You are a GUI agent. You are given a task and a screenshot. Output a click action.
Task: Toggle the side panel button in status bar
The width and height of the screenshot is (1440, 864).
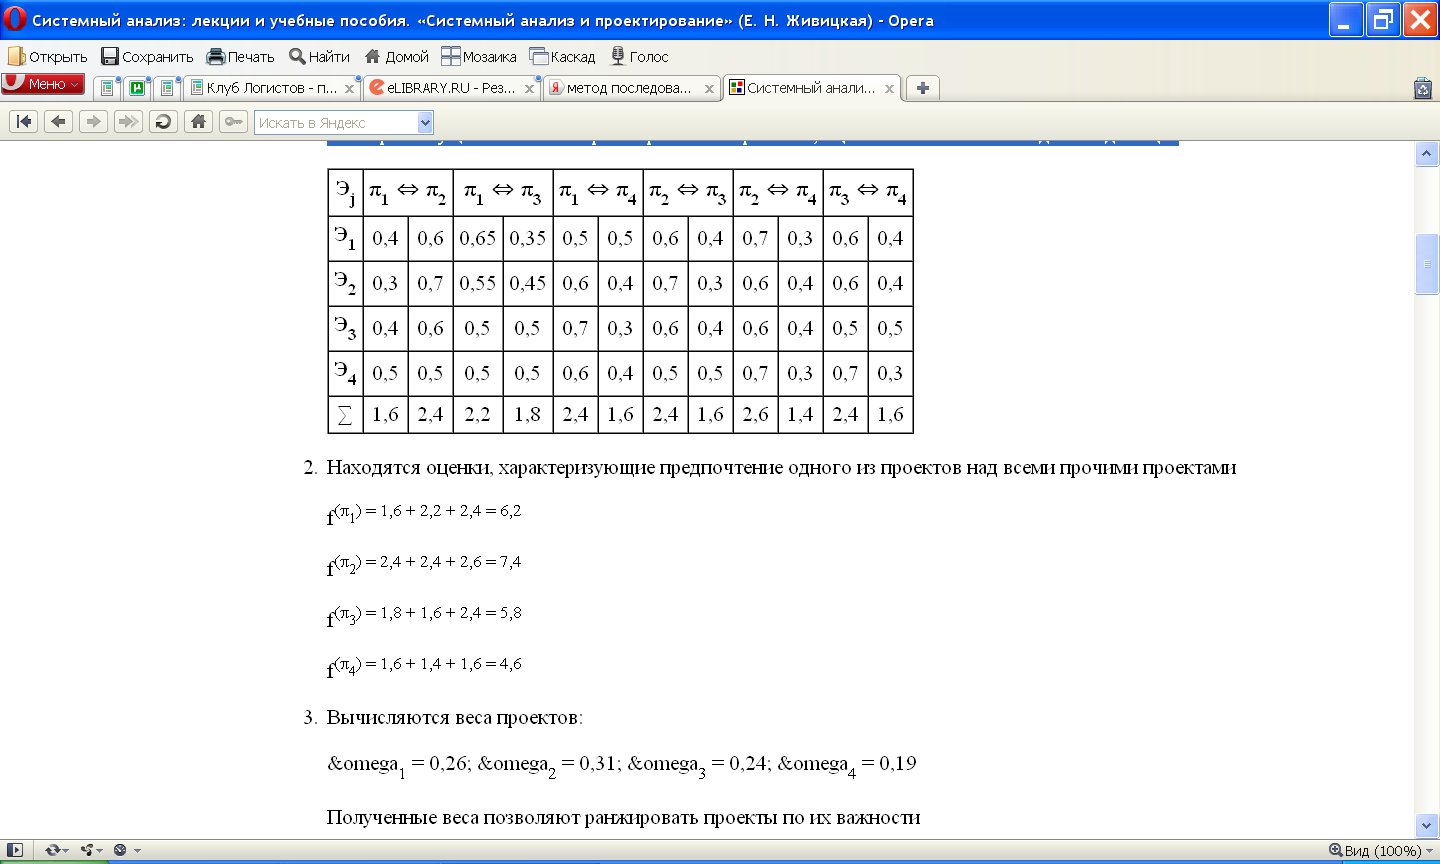coord(15,850)
